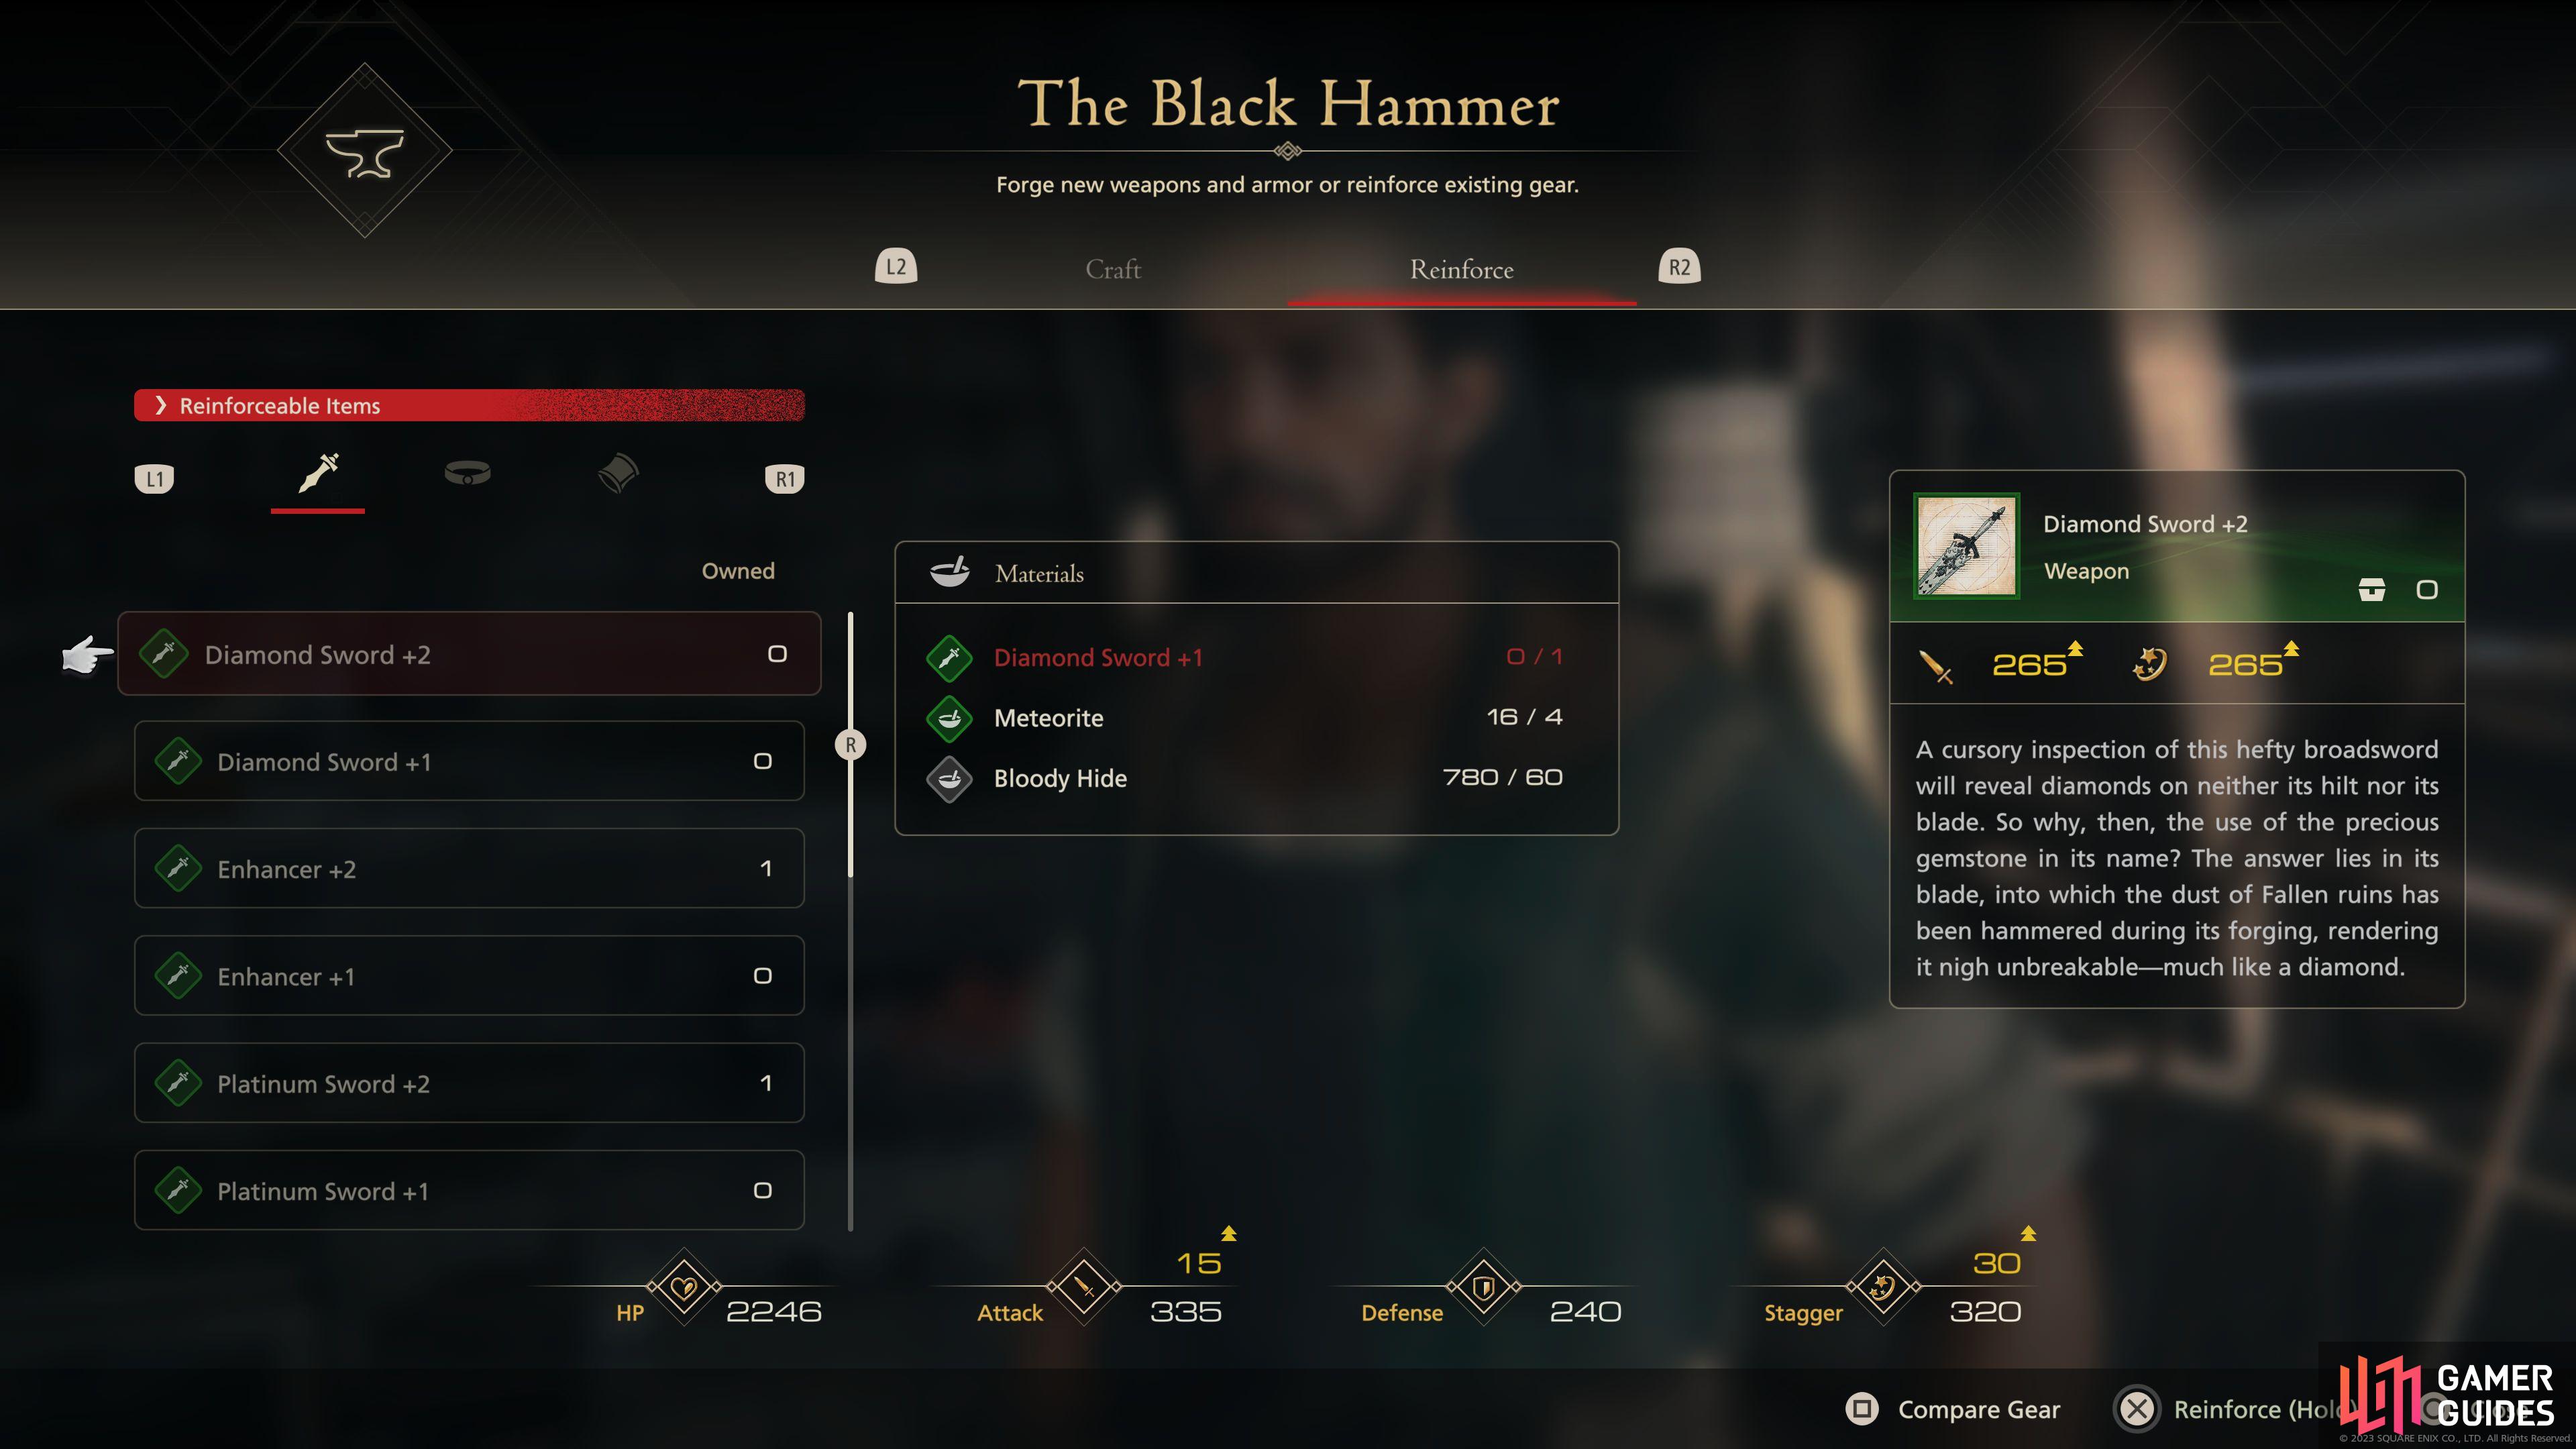The width and height of the screenshot is (2576, 1449).
Task: Expand the Reinforceable Items header
Action: coord(469,405)
